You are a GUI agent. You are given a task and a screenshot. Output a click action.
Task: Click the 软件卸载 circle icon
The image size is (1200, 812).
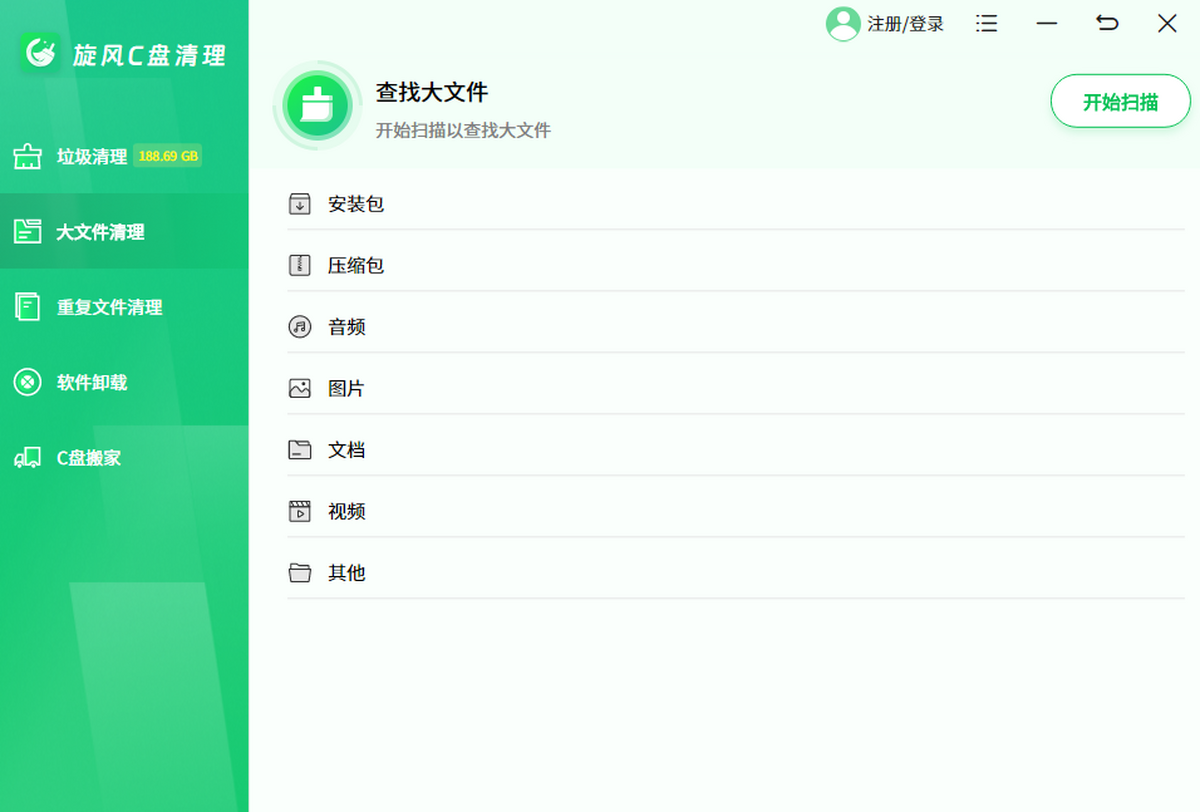[x=27, y=382]
